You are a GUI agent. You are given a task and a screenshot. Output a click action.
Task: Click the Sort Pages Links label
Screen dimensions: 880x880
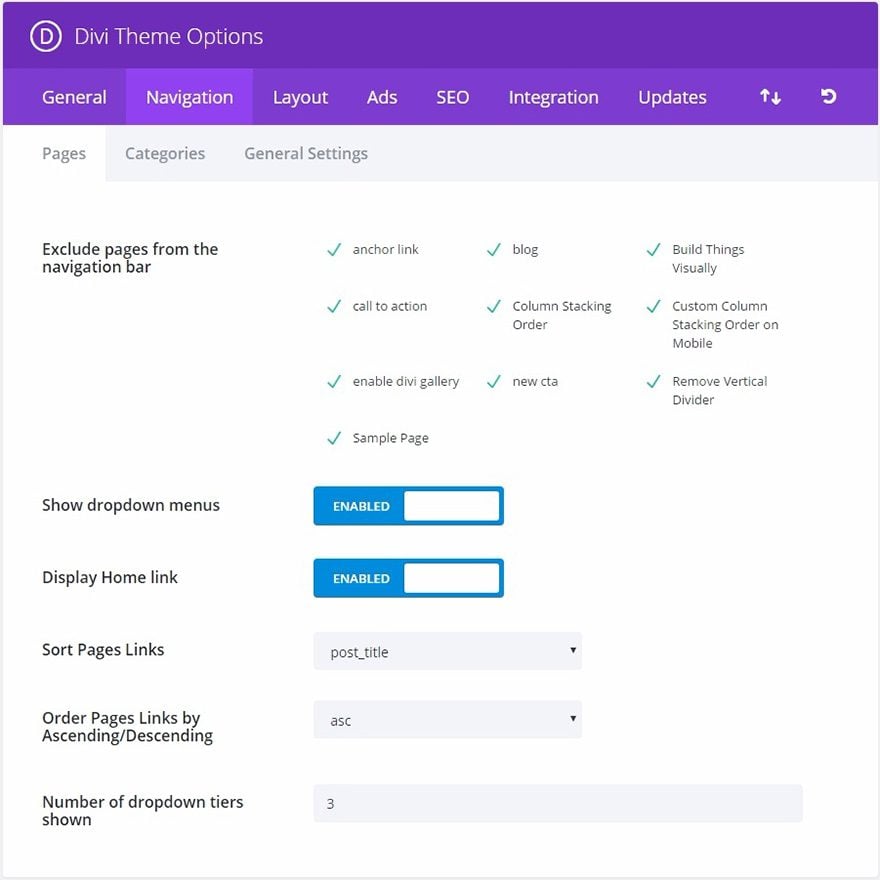click(x=103, y=649)
